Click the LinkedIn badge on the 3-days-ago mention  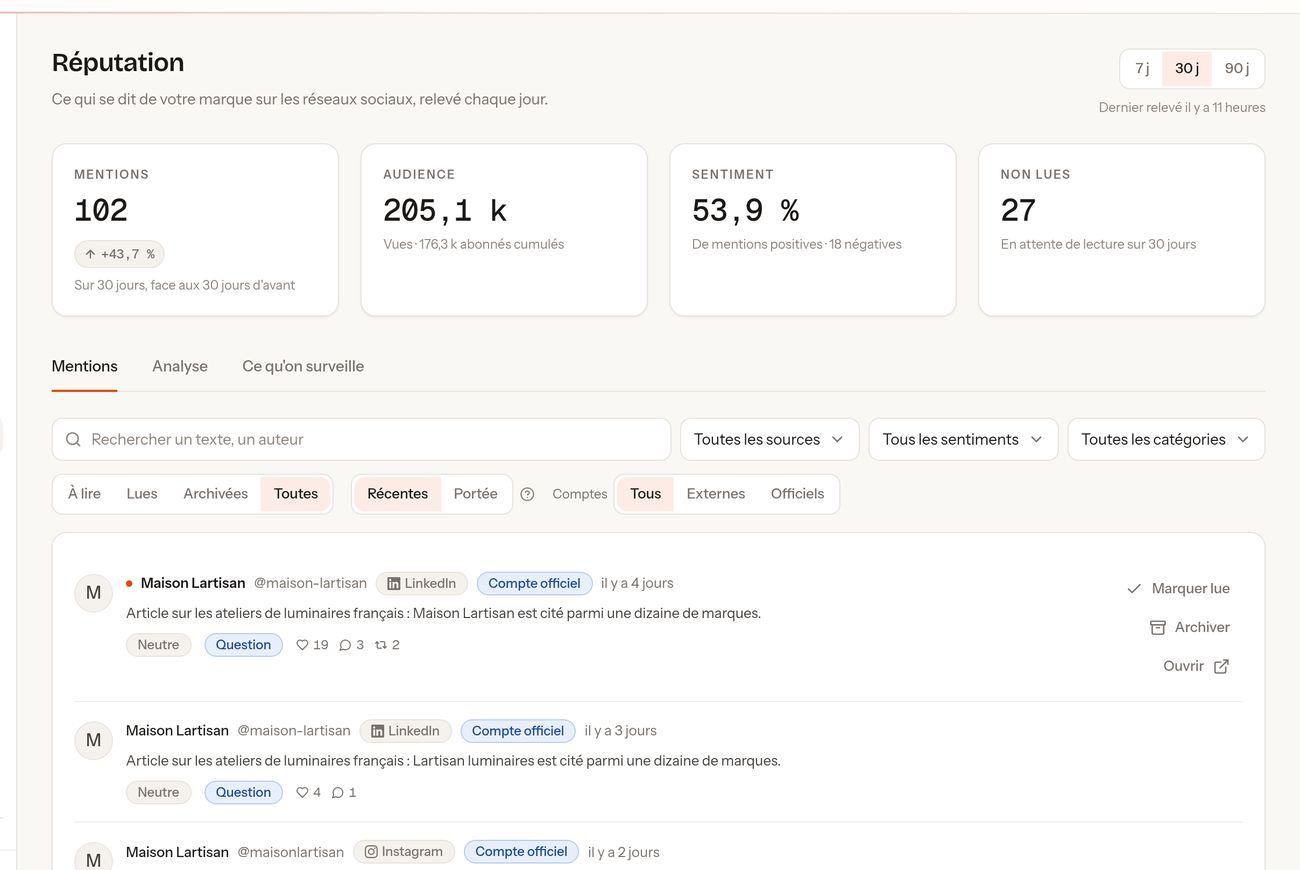pyautogui.click(x=405, y=731)
